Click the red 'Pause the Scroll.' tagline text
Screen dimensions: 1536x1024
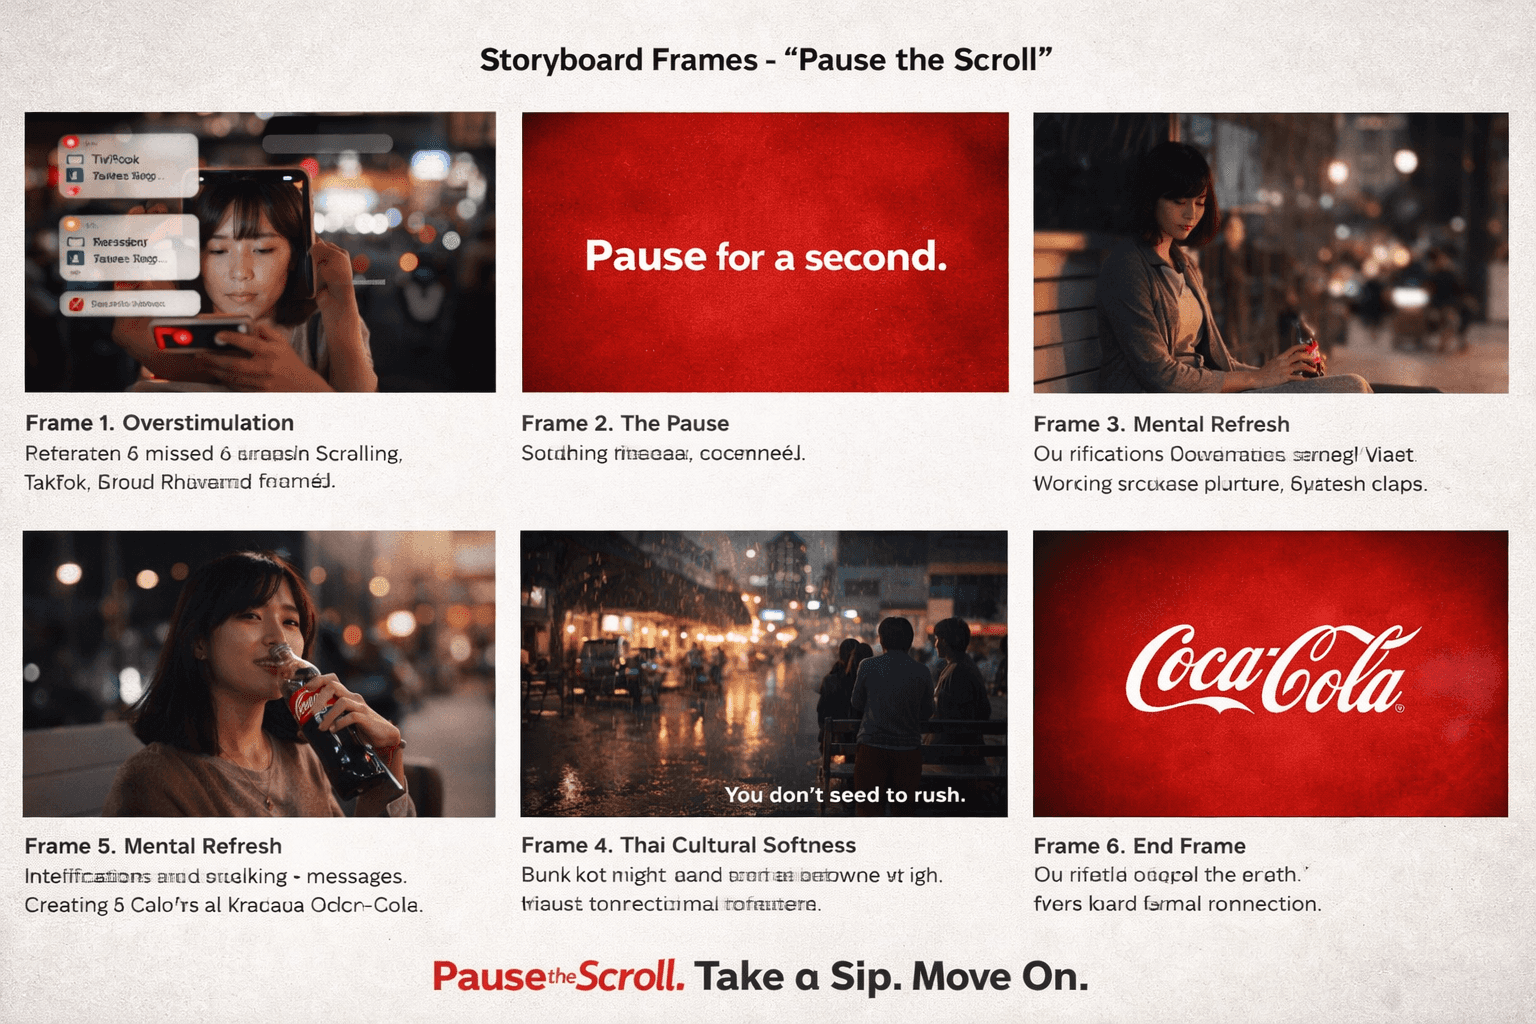coord(559,976)
